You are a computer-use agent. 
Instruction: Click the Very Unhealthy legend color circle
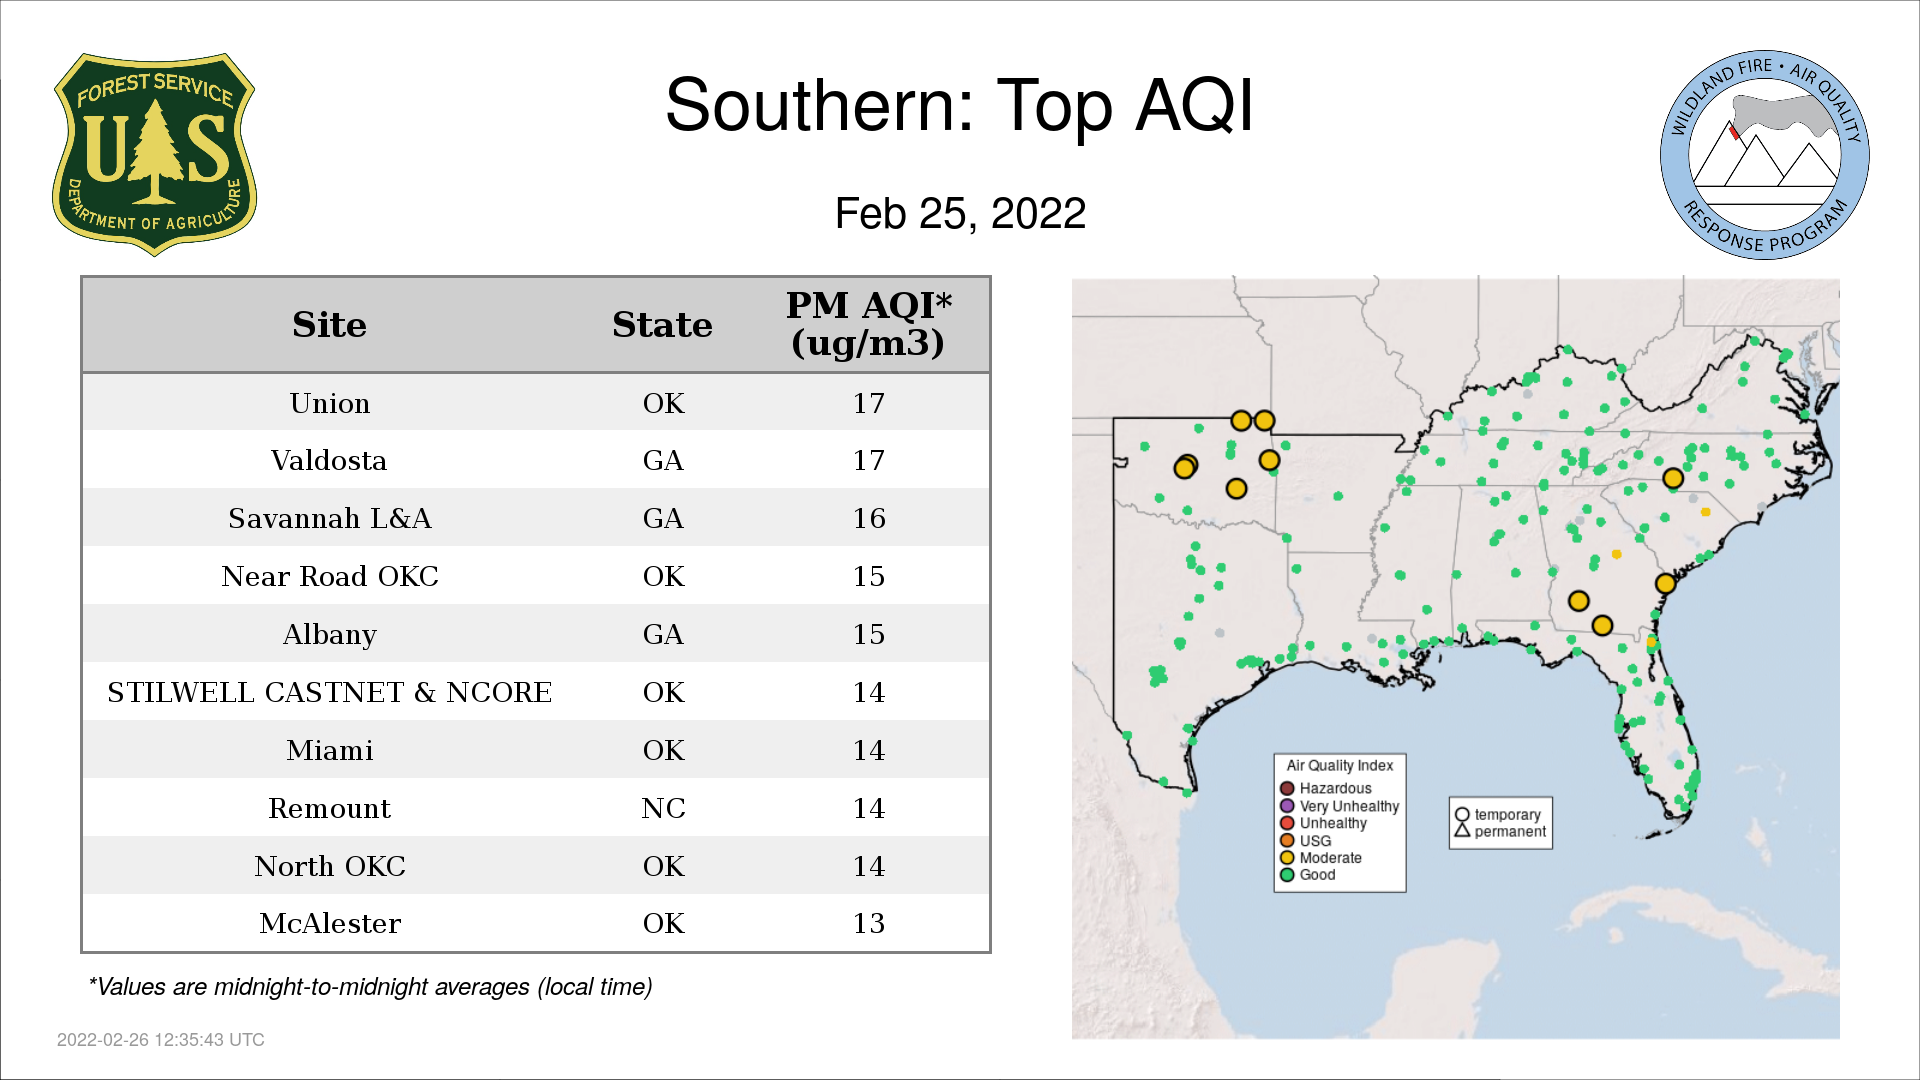(x=1287, y=806)
